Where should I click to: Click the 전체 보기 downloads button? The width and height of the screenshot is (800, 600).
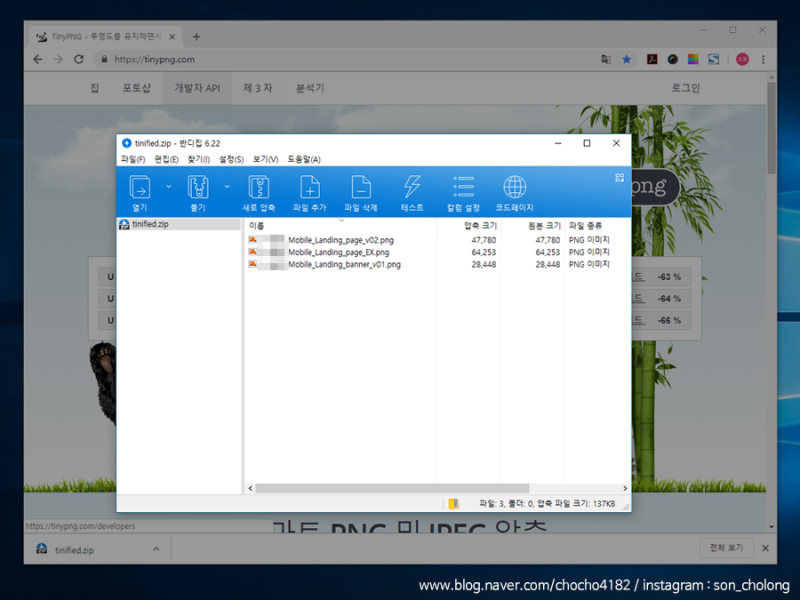coord(727,547)
